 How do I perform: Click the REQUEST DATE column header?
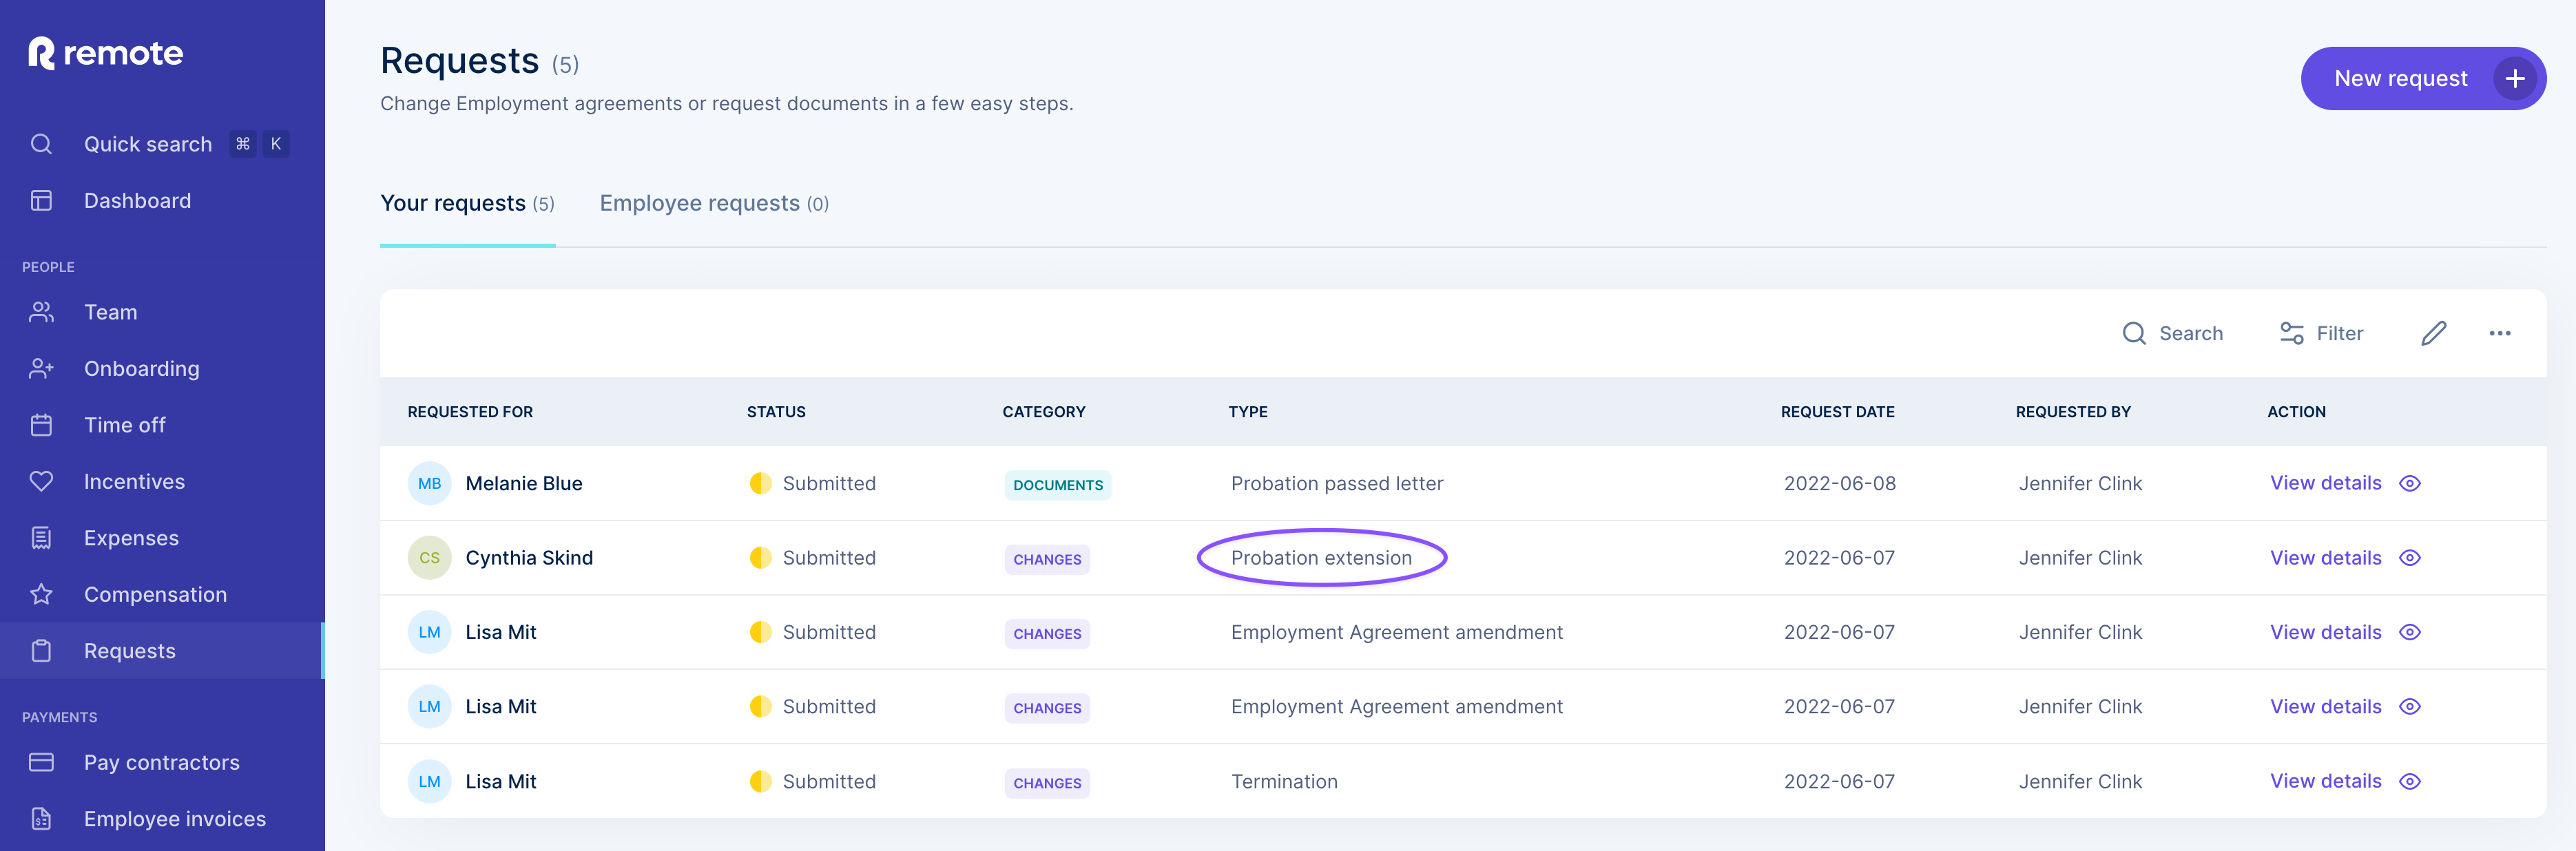(1837, 412)
